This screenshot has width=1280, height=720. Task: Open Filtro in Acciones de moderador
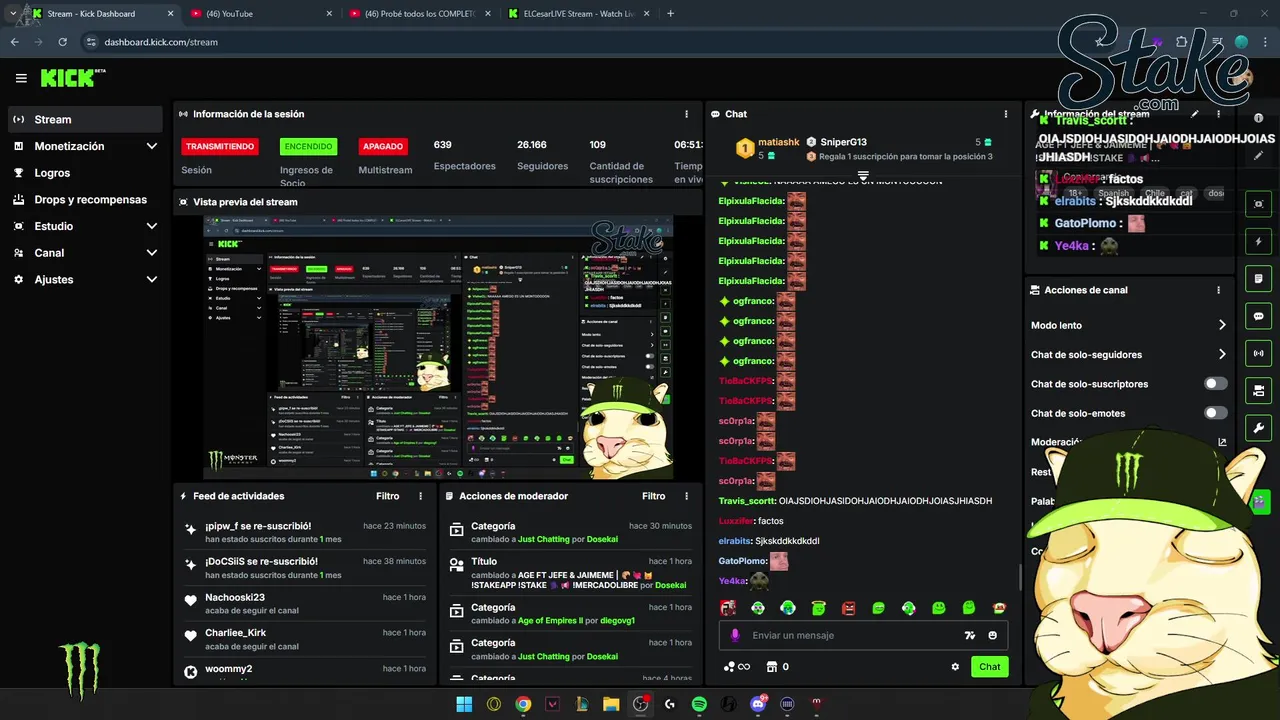click(x=653, y=496)
